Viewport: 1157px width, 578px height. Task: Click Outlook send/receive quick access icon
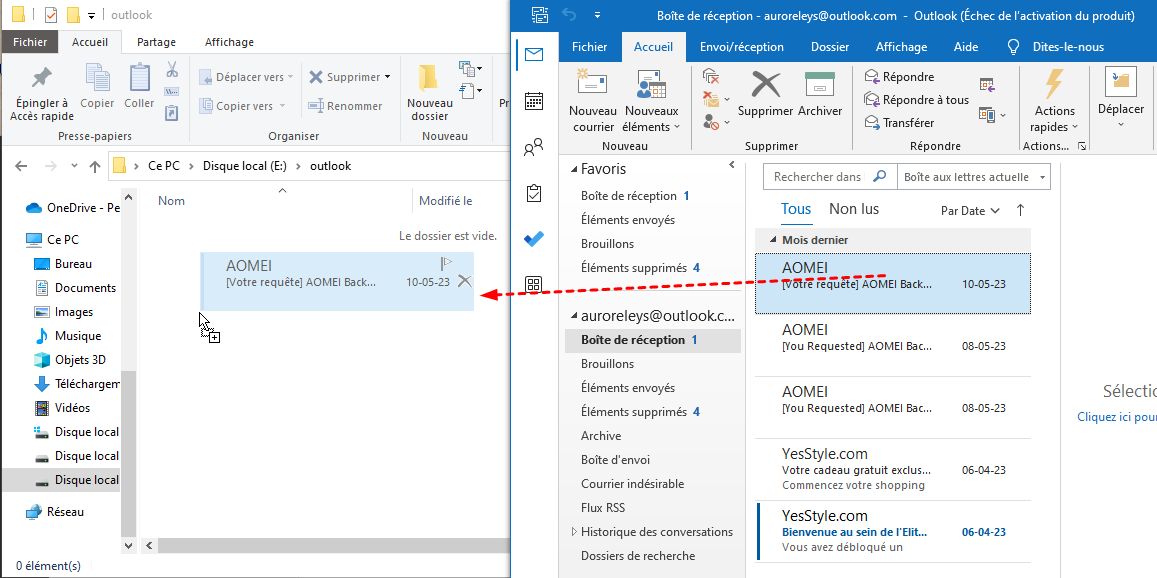pyautogui.click(x=540, y=15)
